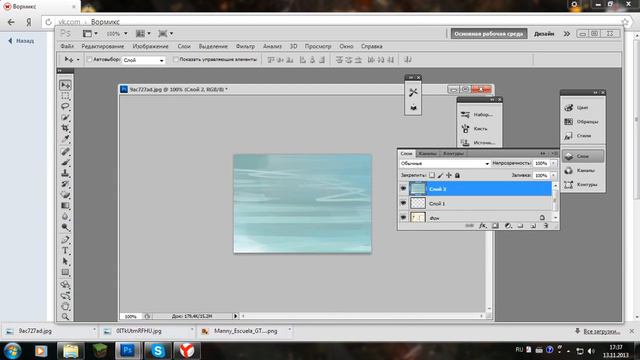The height and width of the screenshot is (360, 640).
Task: Select the Слой 2 layer thumbnail
Action: coord(418,189)
